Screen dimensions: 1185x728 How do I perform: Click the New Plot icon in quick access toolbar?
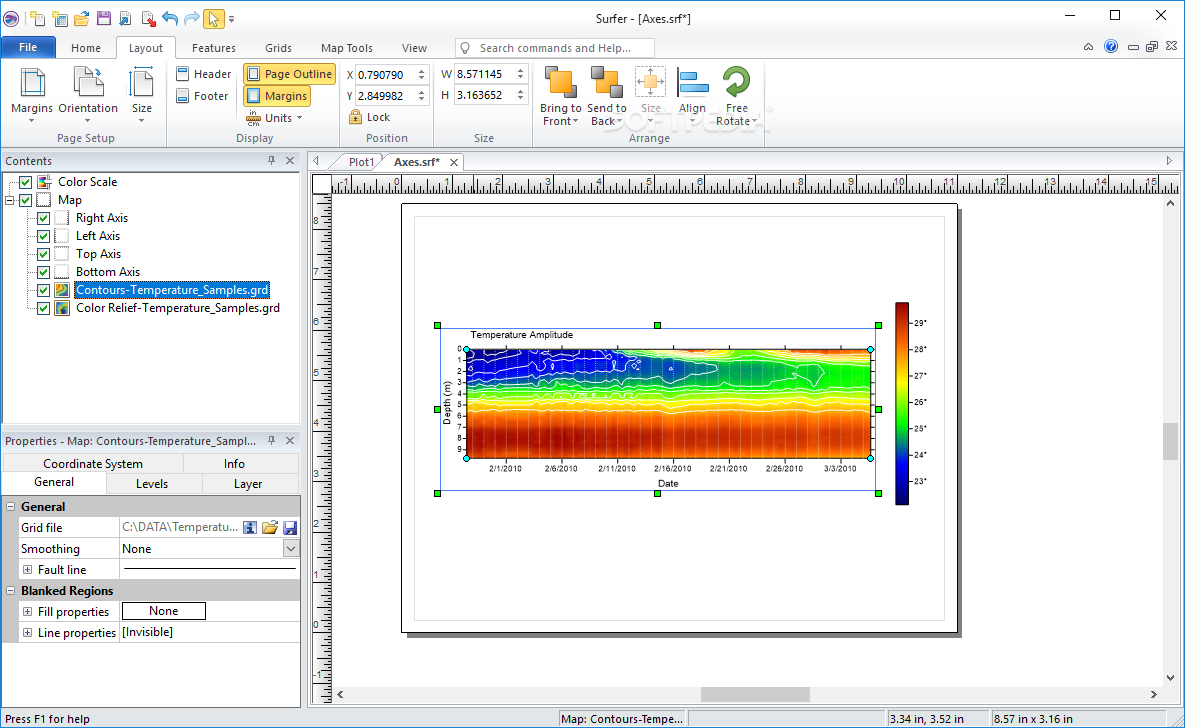(36, 18)
